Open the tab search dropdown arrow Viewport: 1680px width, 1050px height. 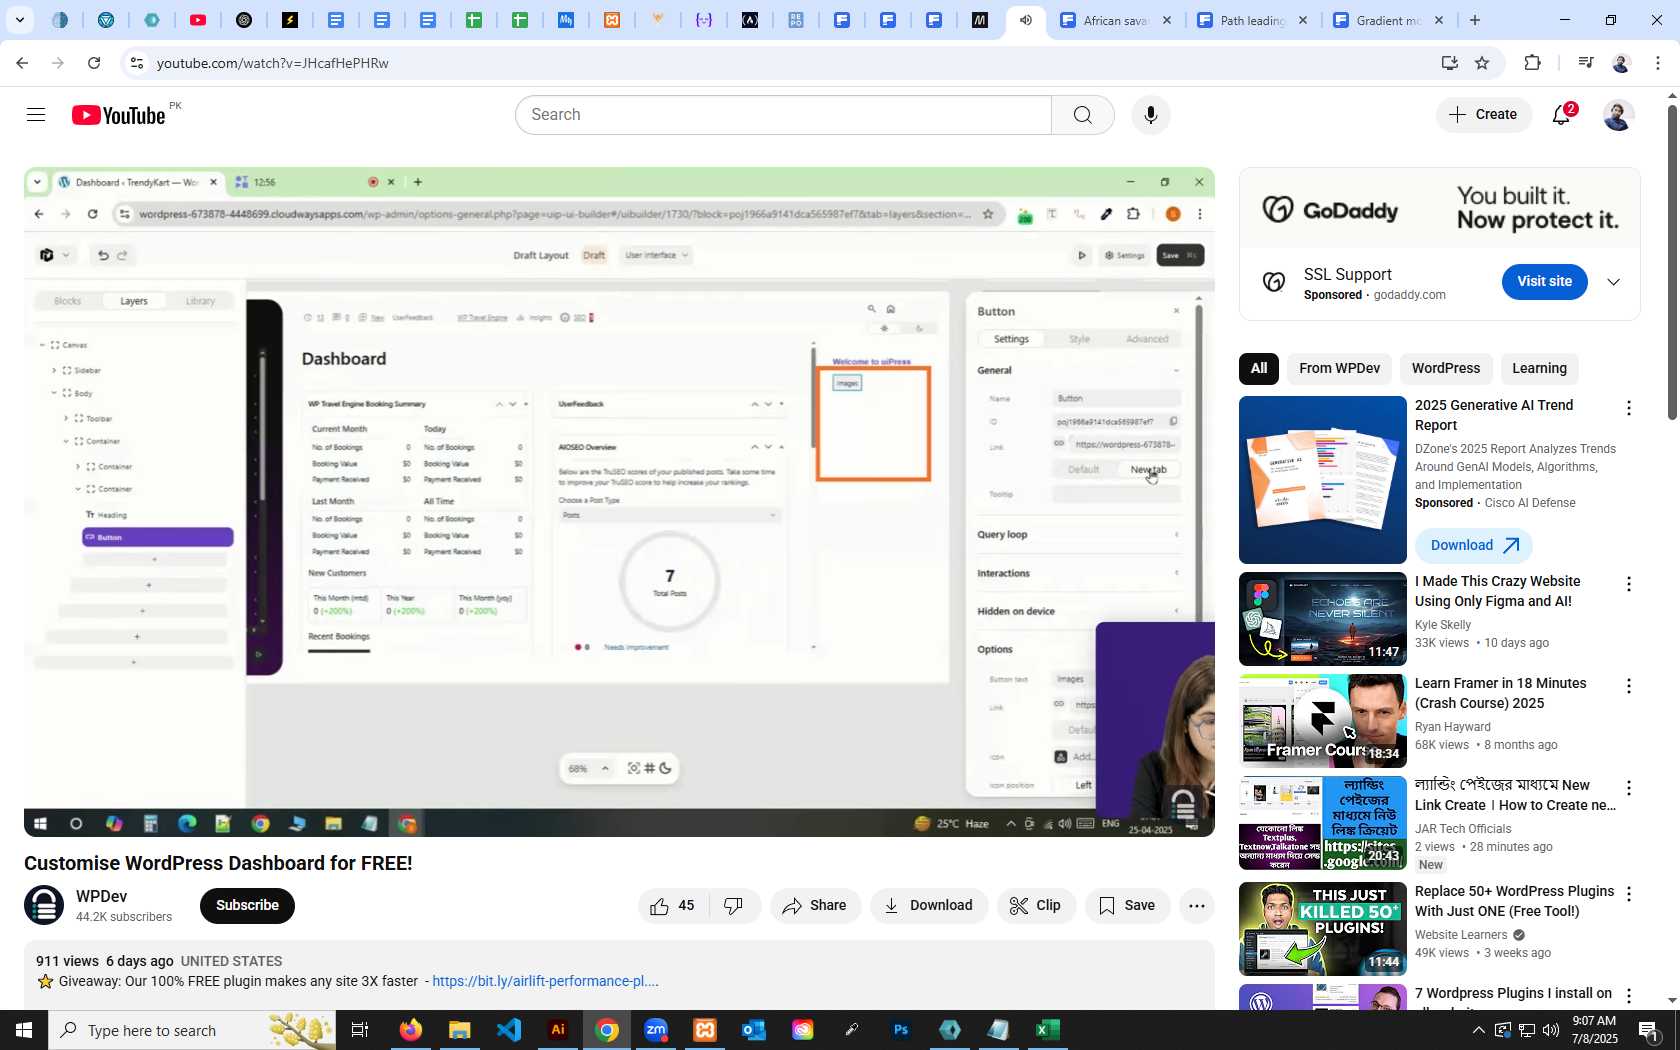[x=19, y=20]
